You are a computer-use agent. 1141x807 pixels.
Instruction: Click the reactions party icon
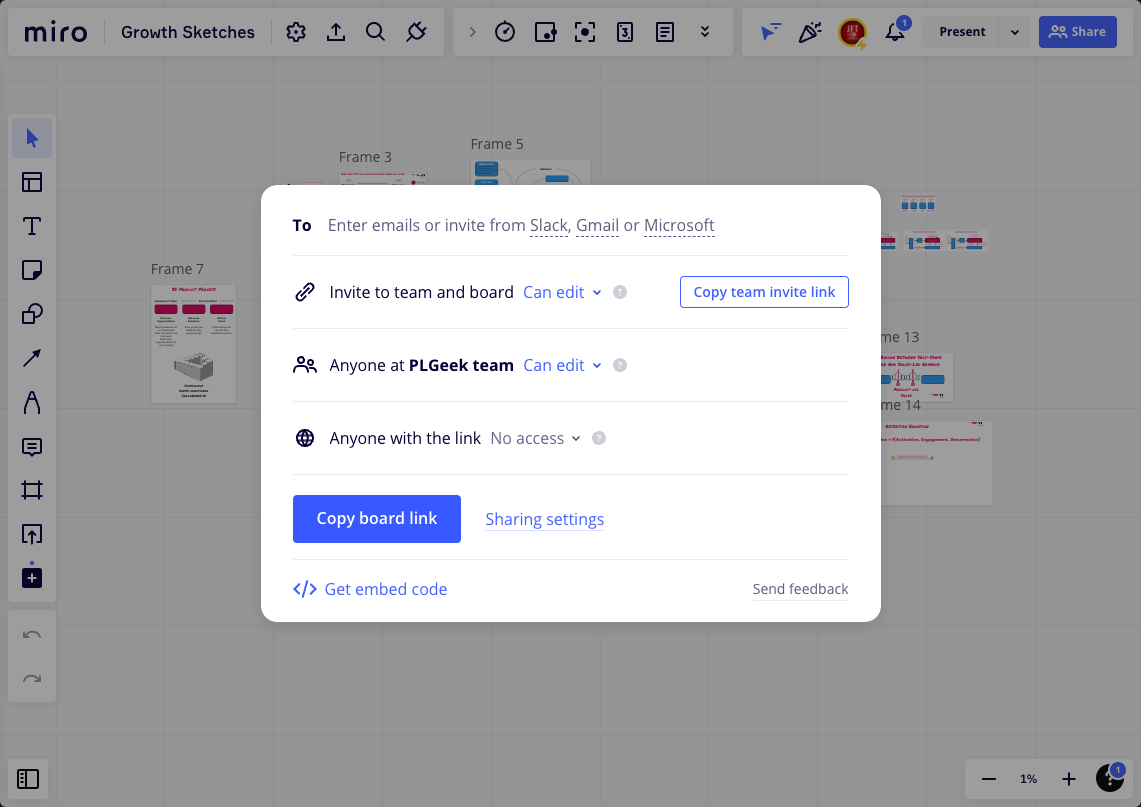pos(810,32)
